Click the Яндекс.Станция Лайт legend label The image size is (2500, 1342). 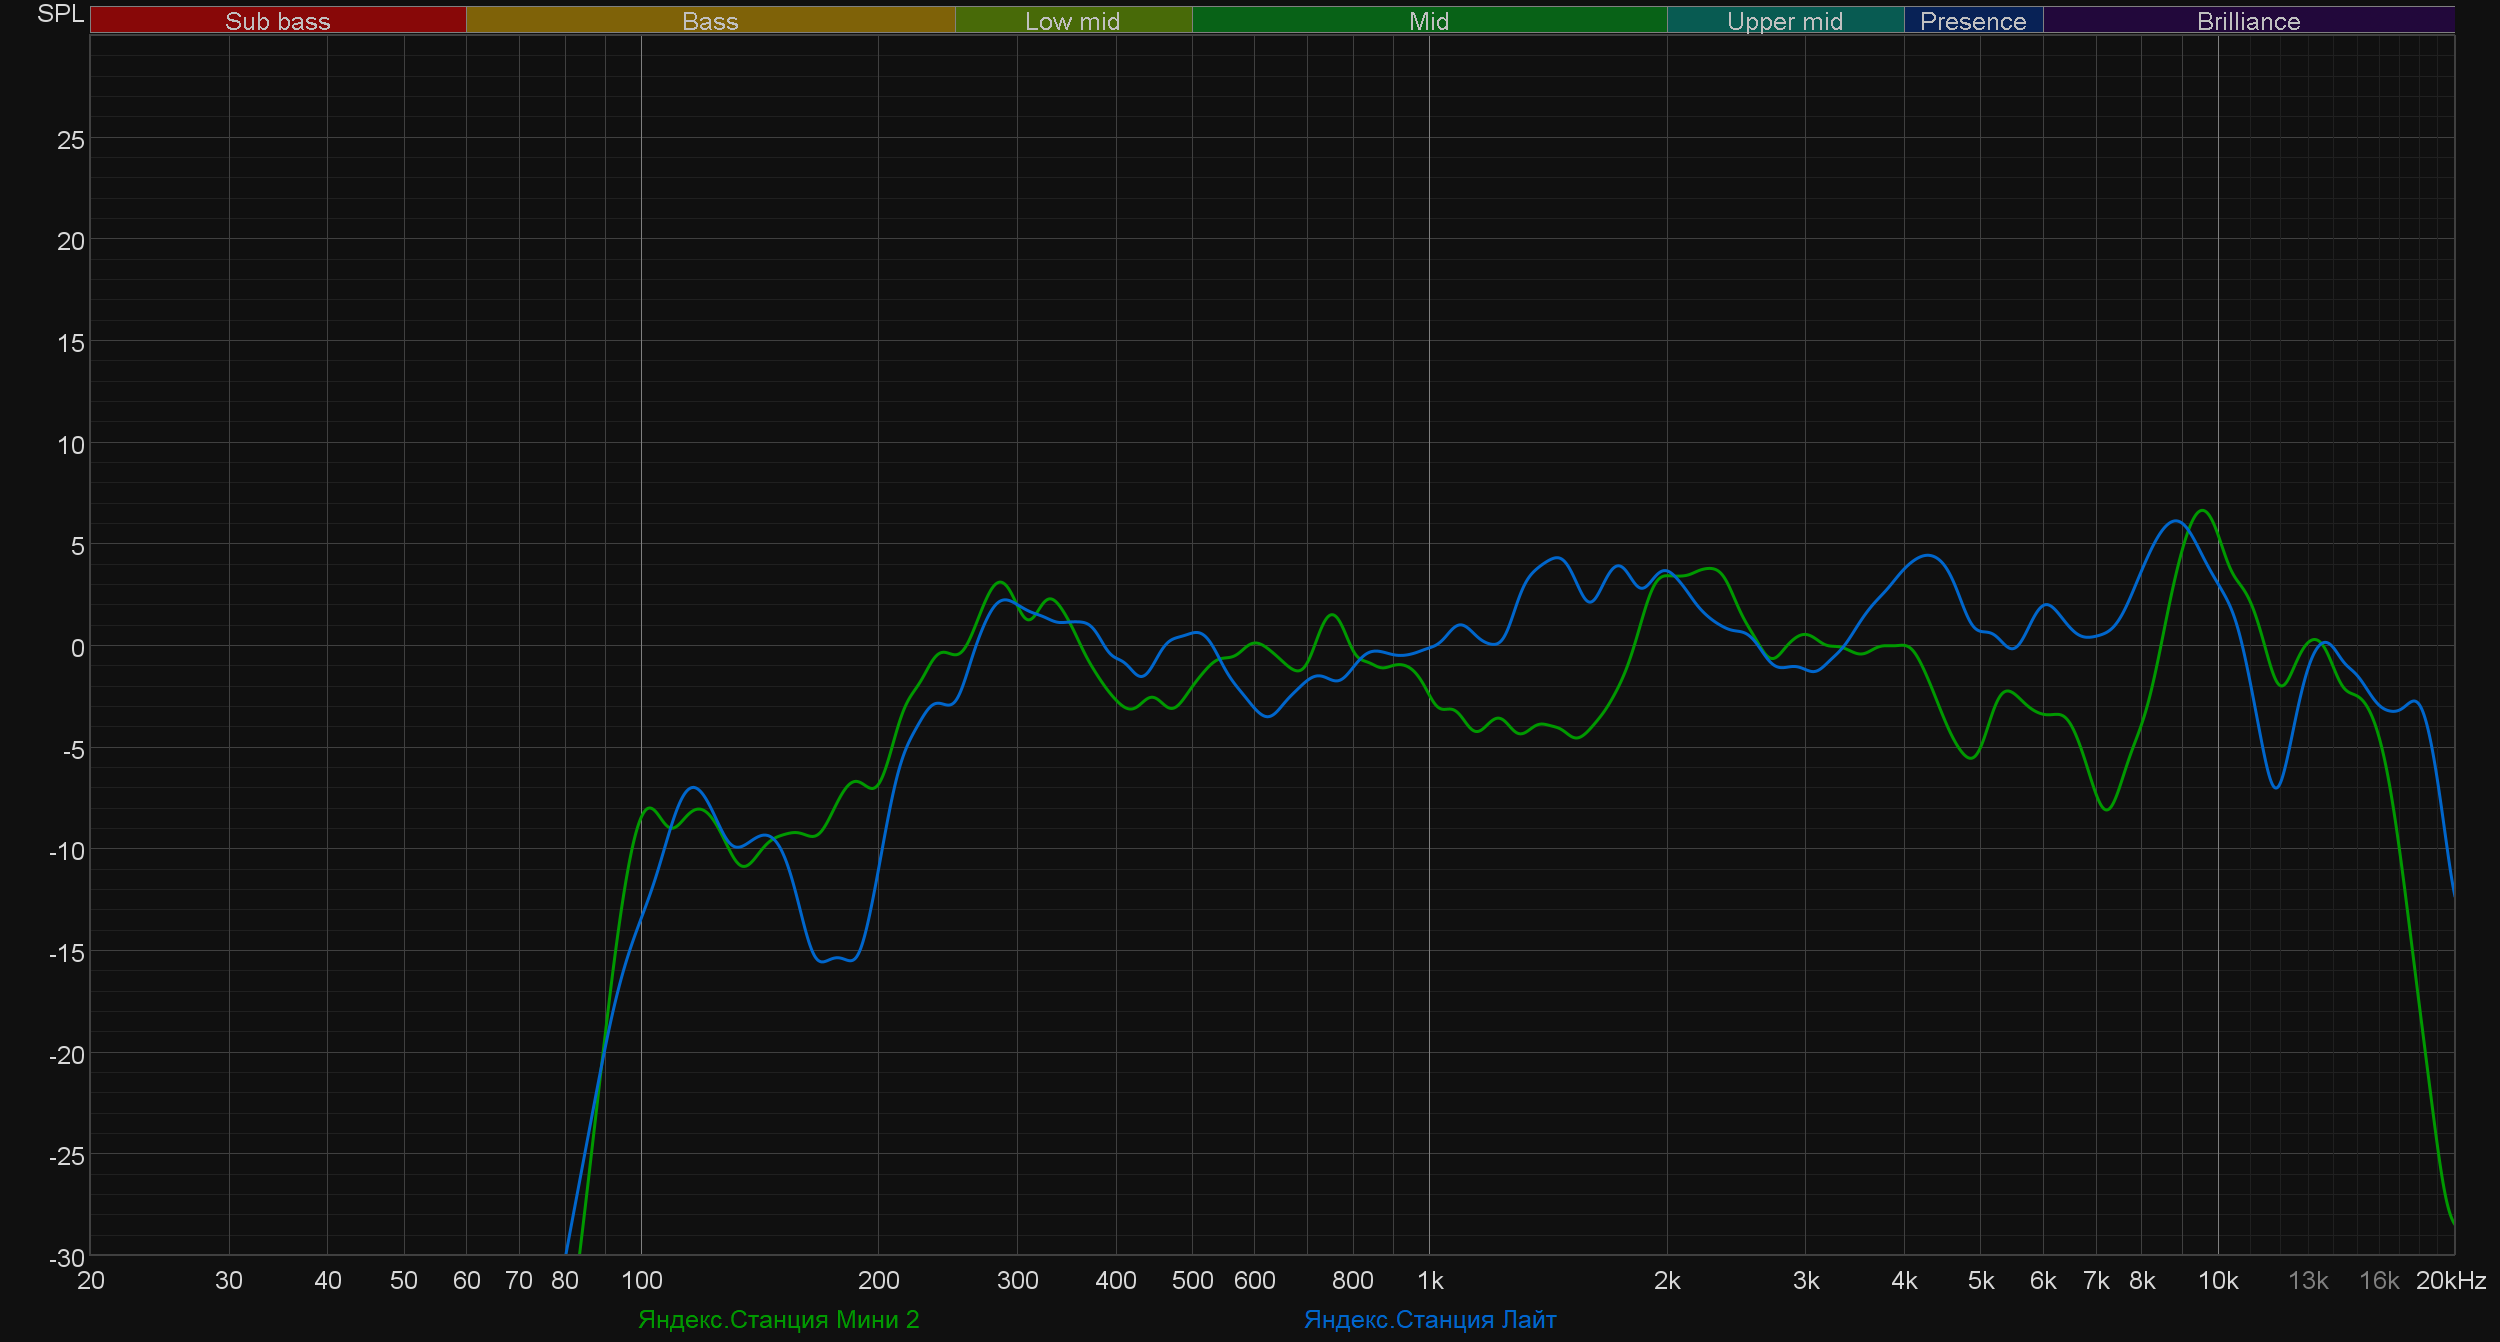pos(1429,1319)
